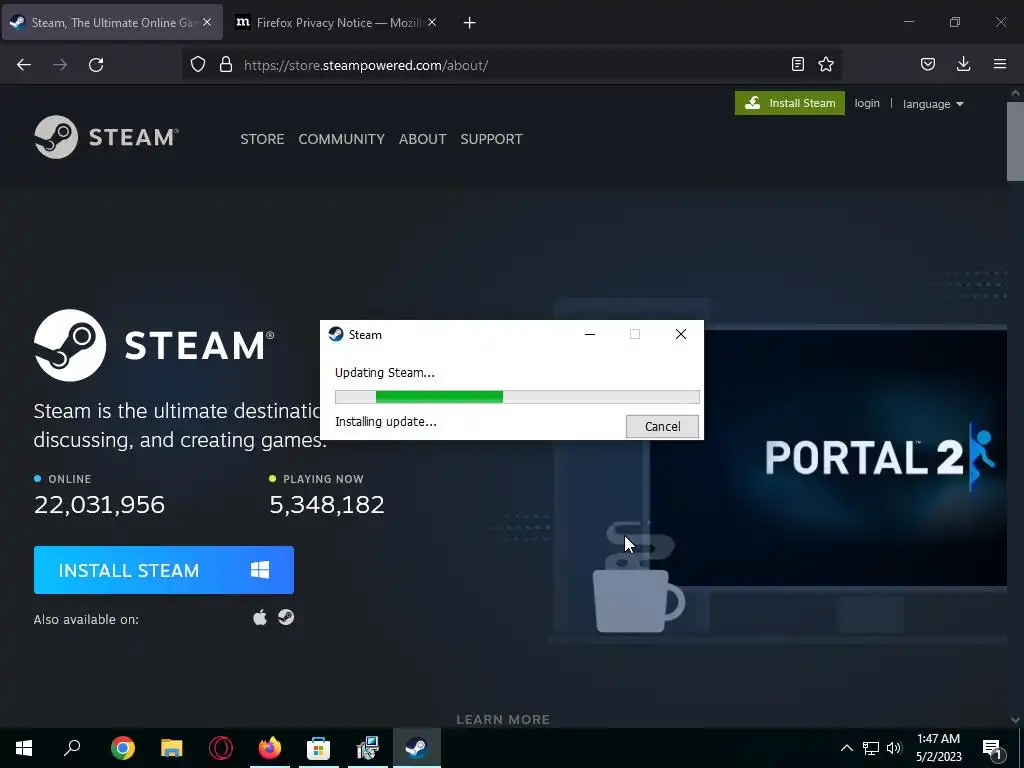The height and width of the screenshot is (768, 1024).
Task: Open the notification center icon
Action: point(993,749)
